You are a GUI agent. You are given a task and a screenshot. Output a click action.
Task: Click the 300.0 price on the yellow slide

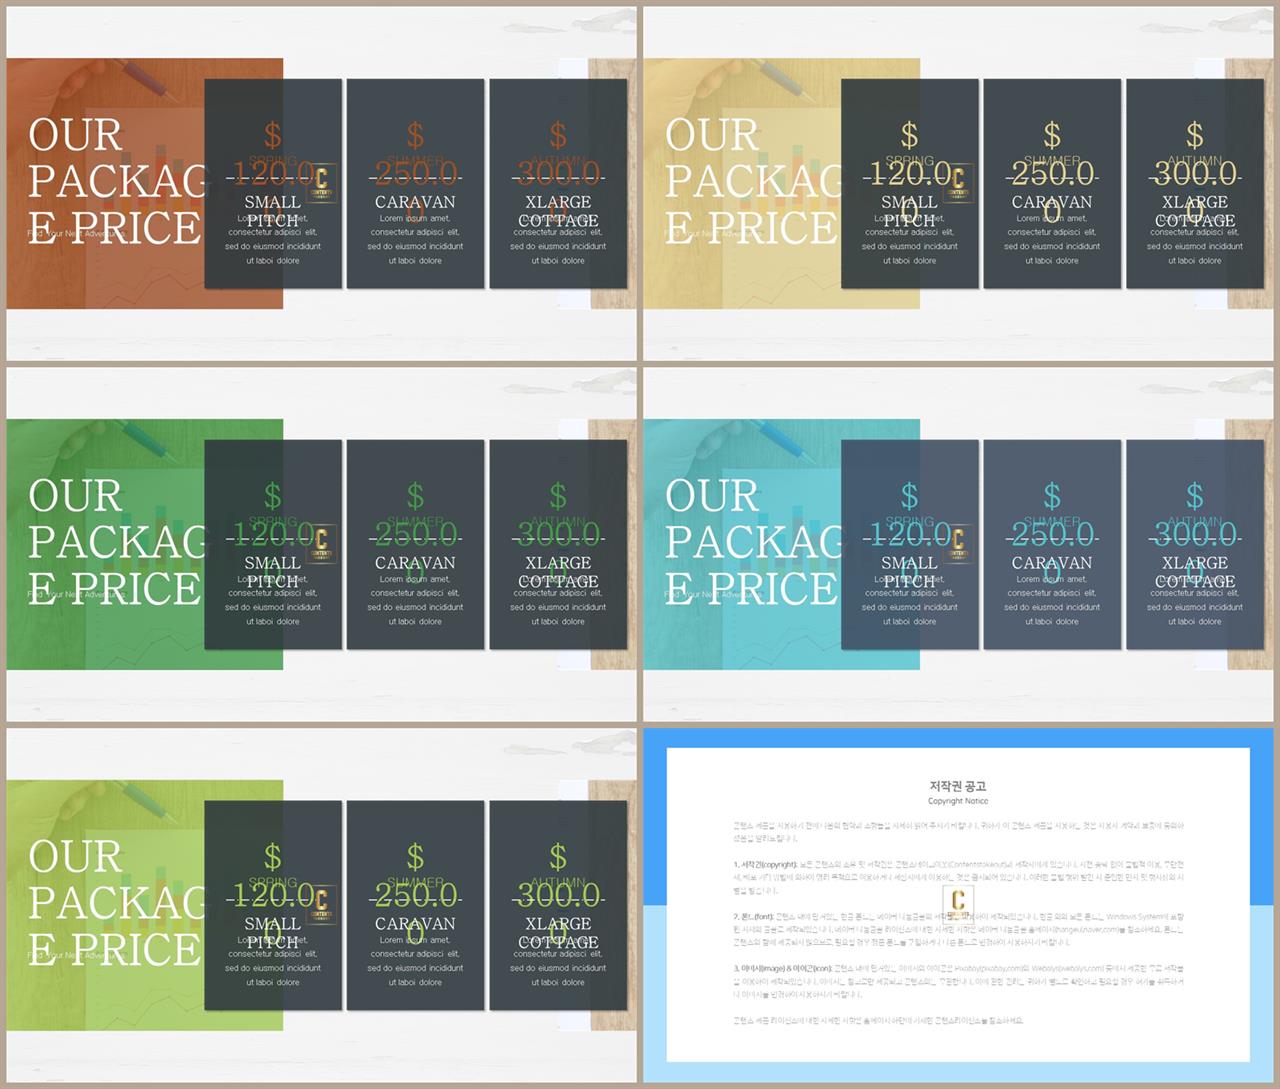tap(1195, 174)
